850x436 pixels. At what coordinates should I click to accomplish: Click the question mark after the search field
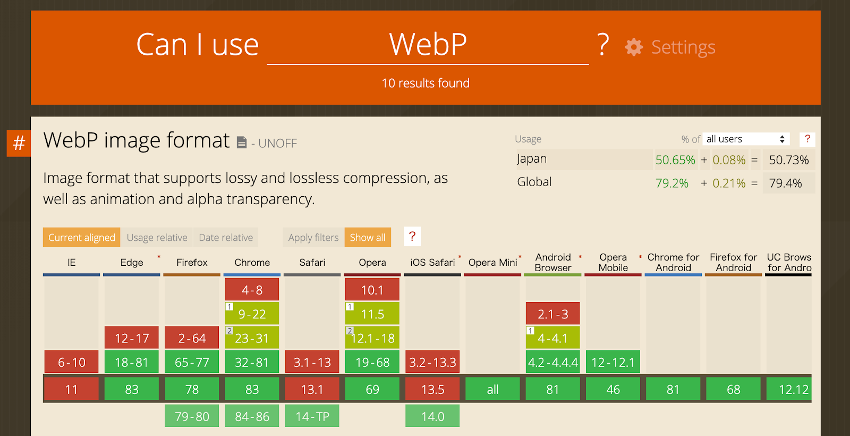point(603,44)
